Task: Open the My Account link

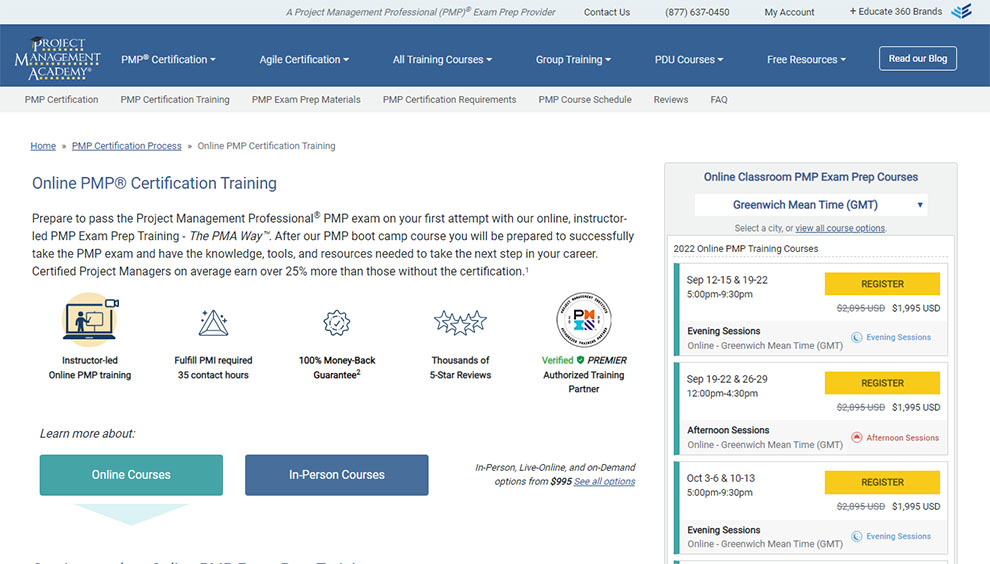Action: (789, 12)
